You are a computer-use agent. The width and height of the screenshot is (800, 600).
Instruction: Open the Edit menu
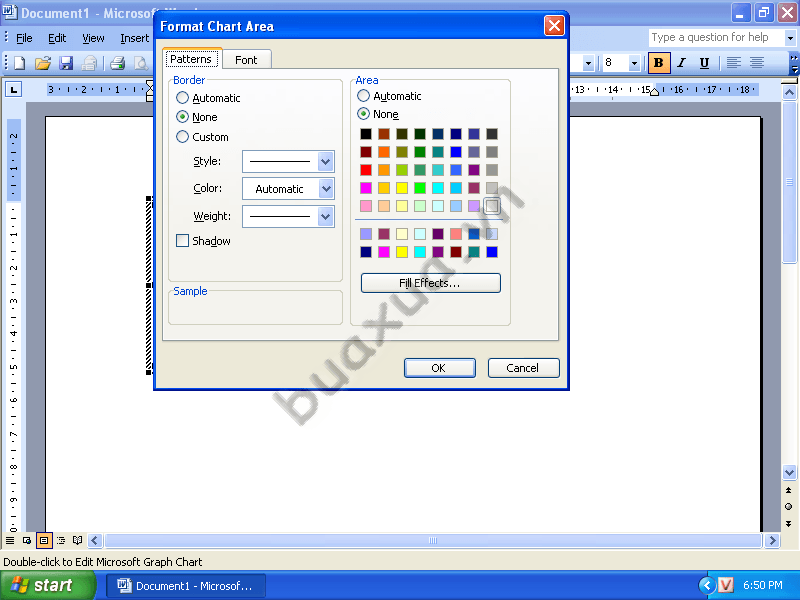57,38
